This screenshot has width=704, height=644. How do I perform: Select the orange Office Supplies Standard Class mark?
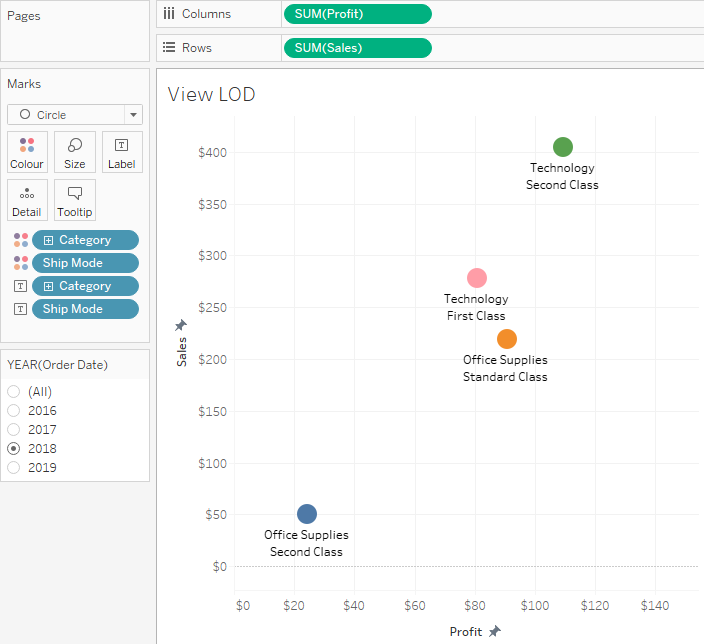[507, 339]
